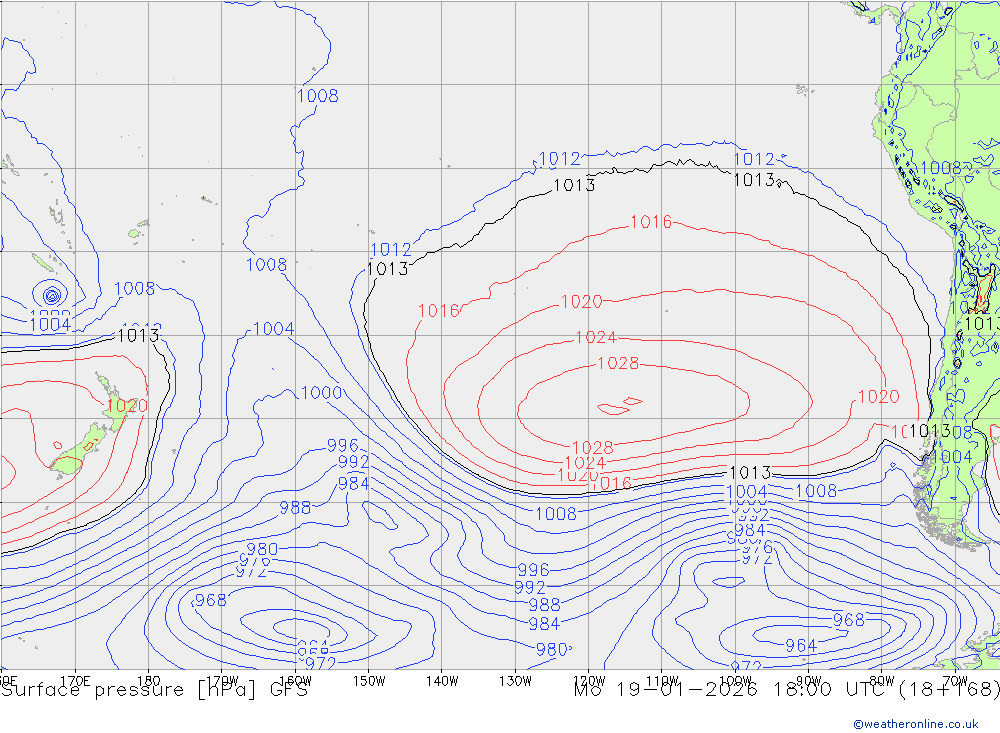Click the 170W longitude label

pyautogui.click(x=222, y=681)
